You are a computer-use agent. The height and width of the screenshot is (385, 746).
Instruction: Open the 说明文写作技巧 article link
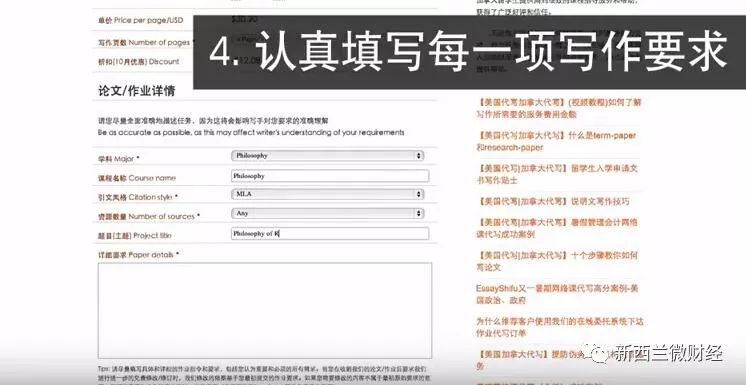pyautogui.click(x=553, y=201)
